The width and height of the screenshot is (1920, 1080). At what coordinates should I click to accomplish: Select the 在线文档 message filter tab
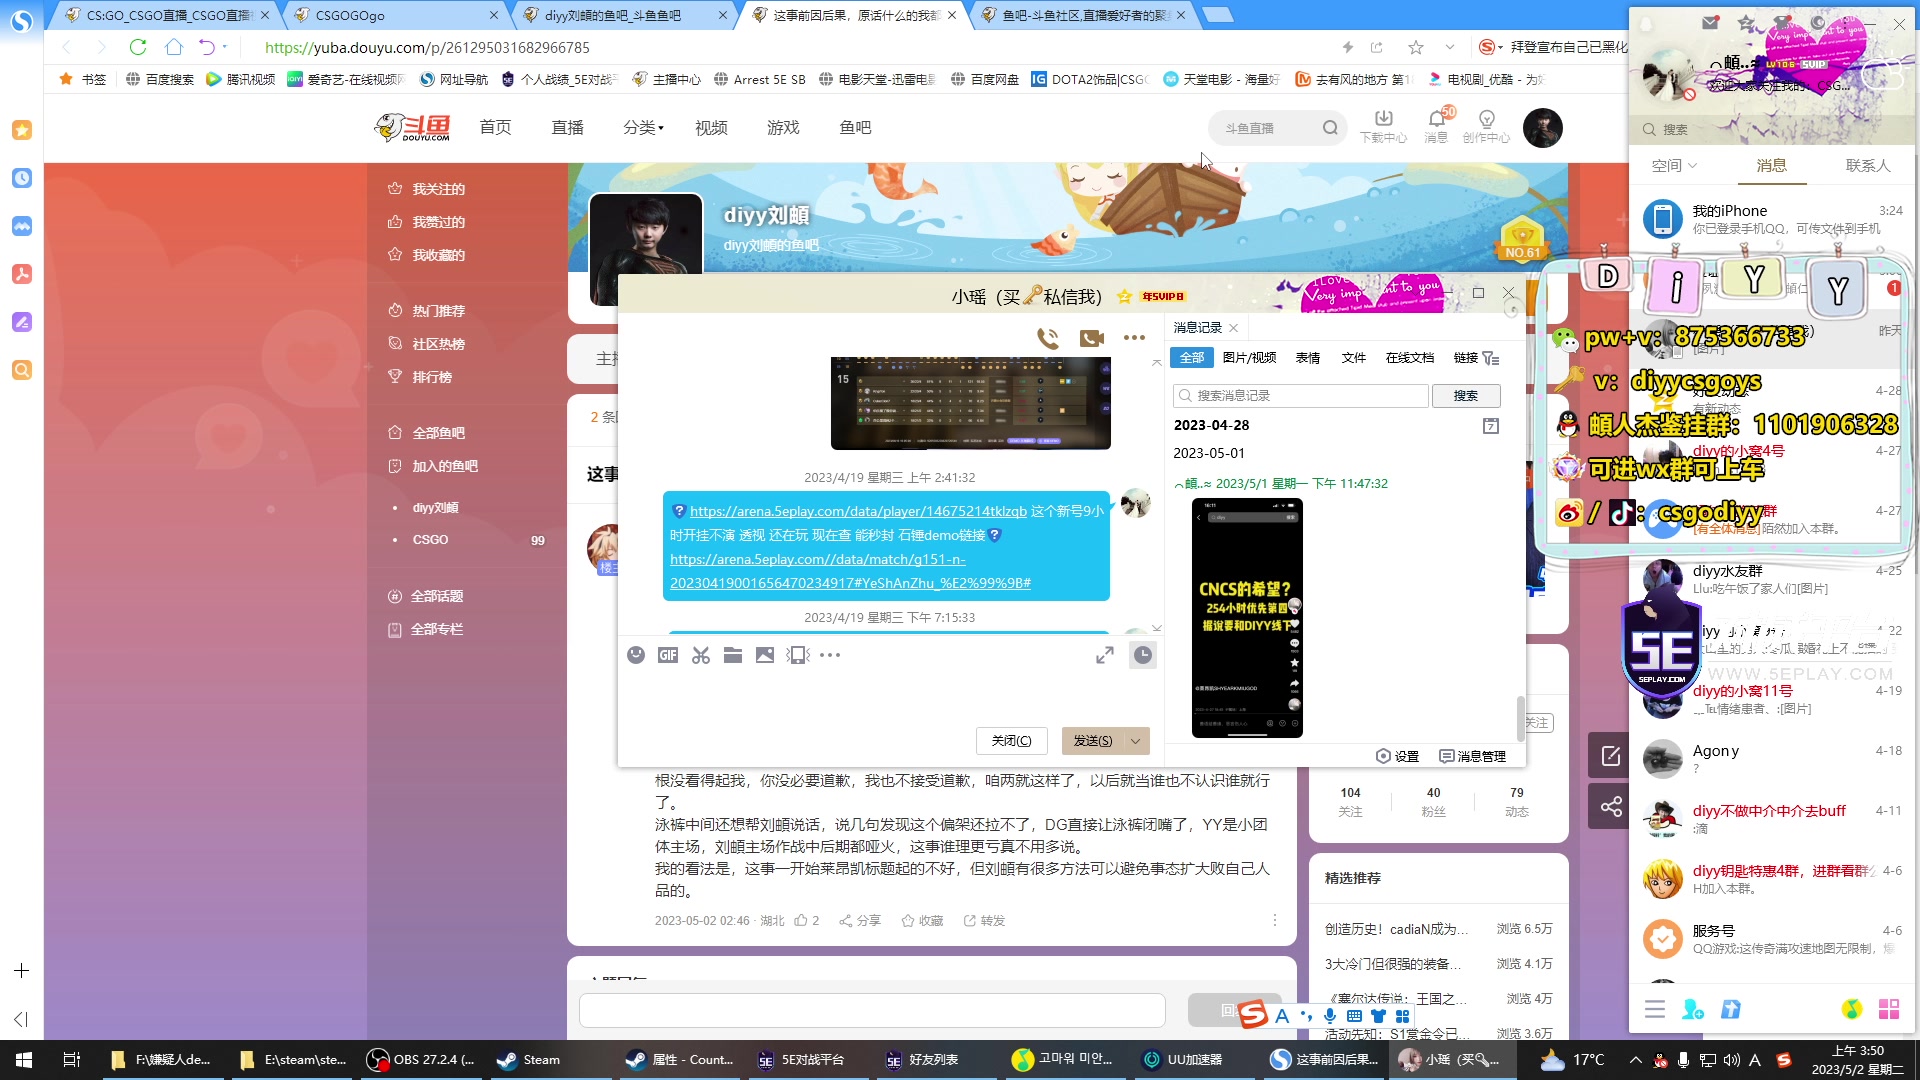pyautogui.click(x=1409, y=358)
